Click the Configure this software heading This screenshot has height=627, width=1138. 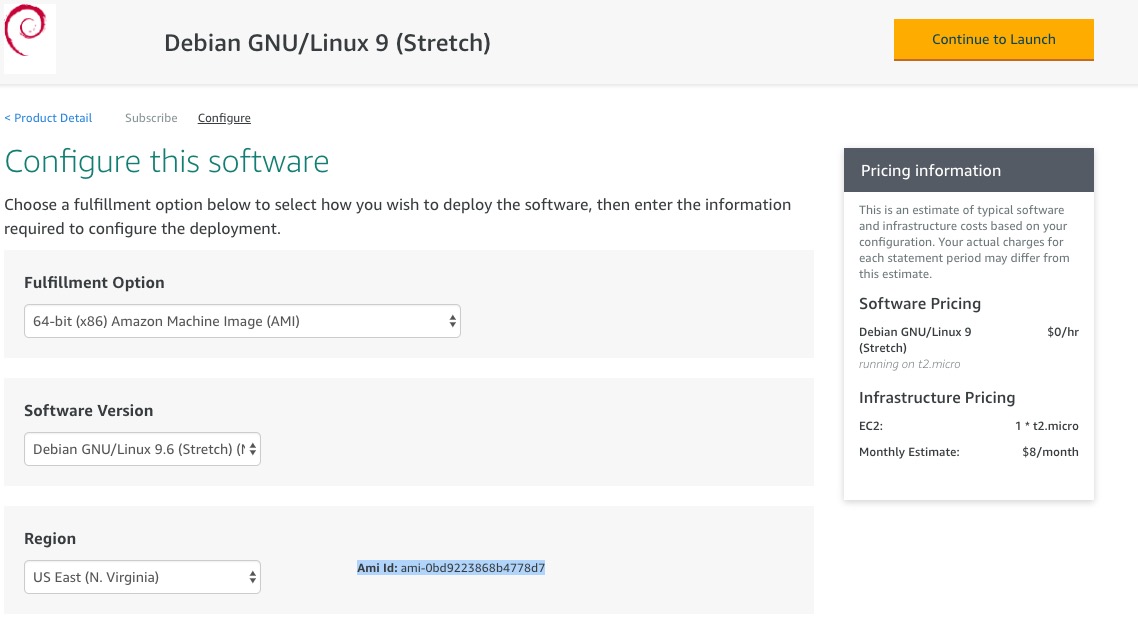(x=167, y=160)
